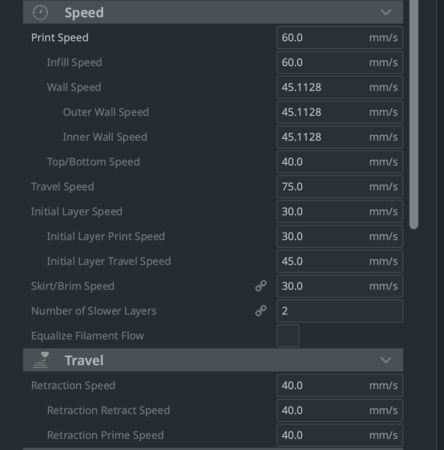Click Initial Layer Travel Speed field
Viewport: 444px width, 450px height.
(340, 261)
